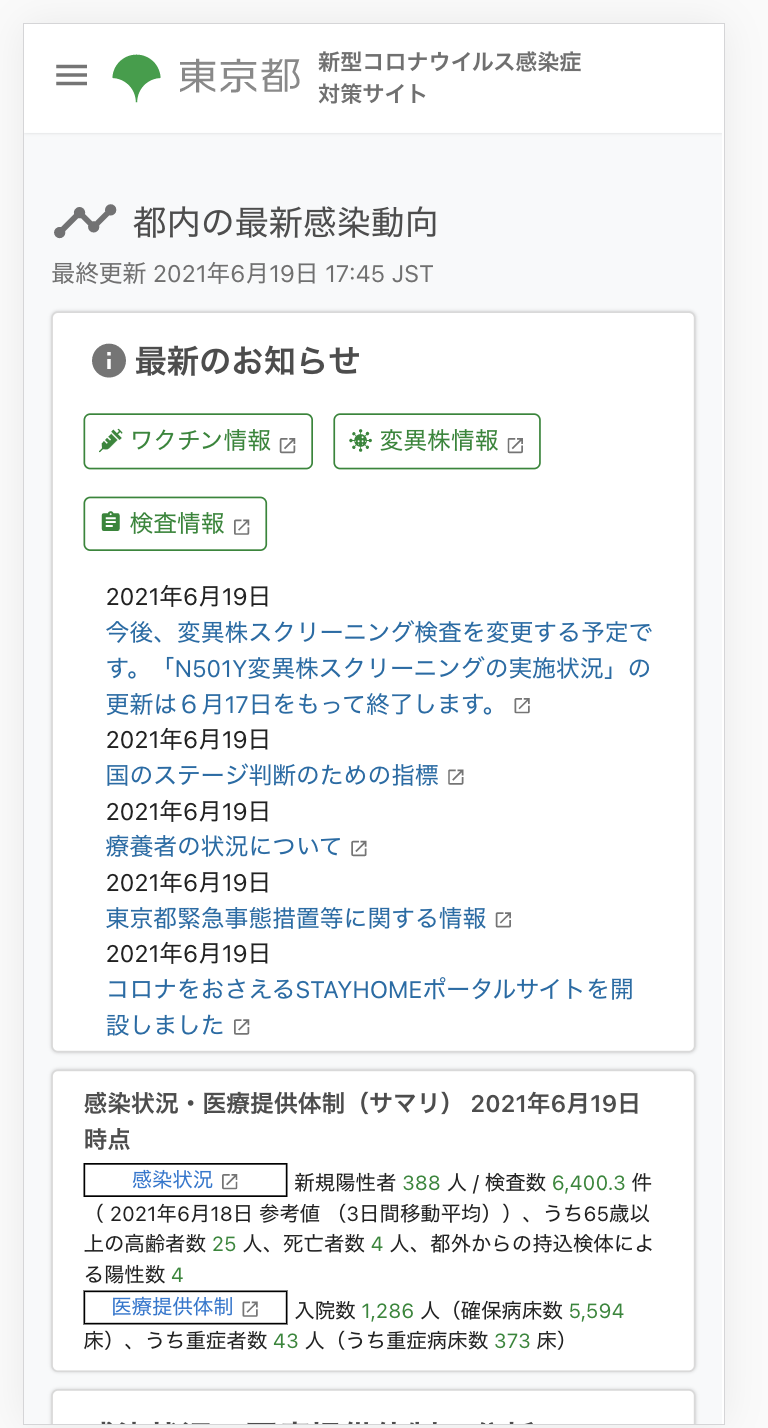Click the clipboard icon on 検査情報 button
Viewport: 768px width, 1428px height.
[x=110, y=523]
